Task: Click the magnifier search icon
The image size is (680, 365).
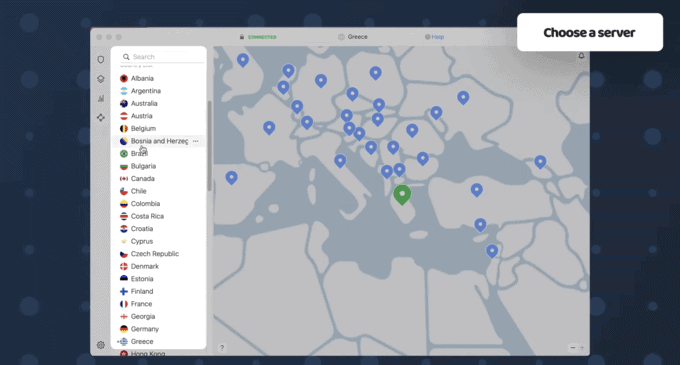Action: click(x=126, y=57)
